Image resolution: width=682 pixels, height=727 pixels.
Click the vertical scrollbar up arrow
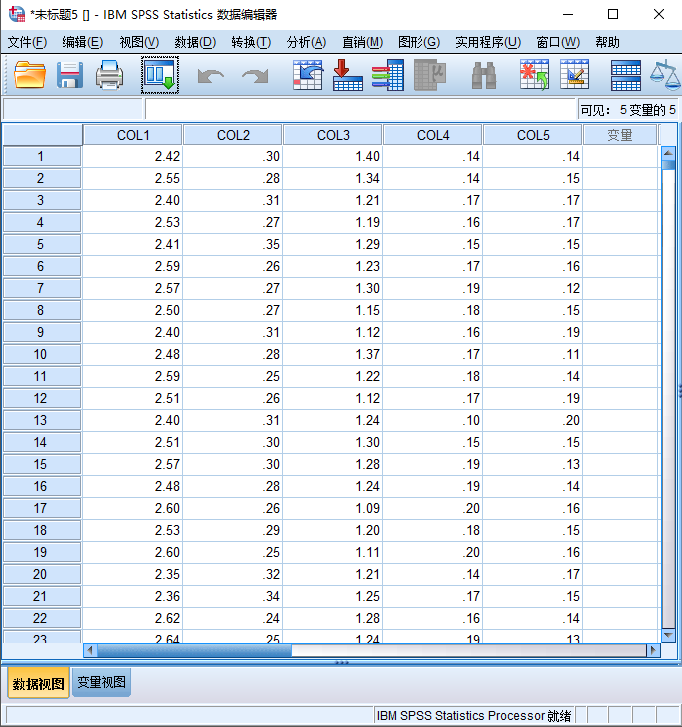(x=668, y=152)
